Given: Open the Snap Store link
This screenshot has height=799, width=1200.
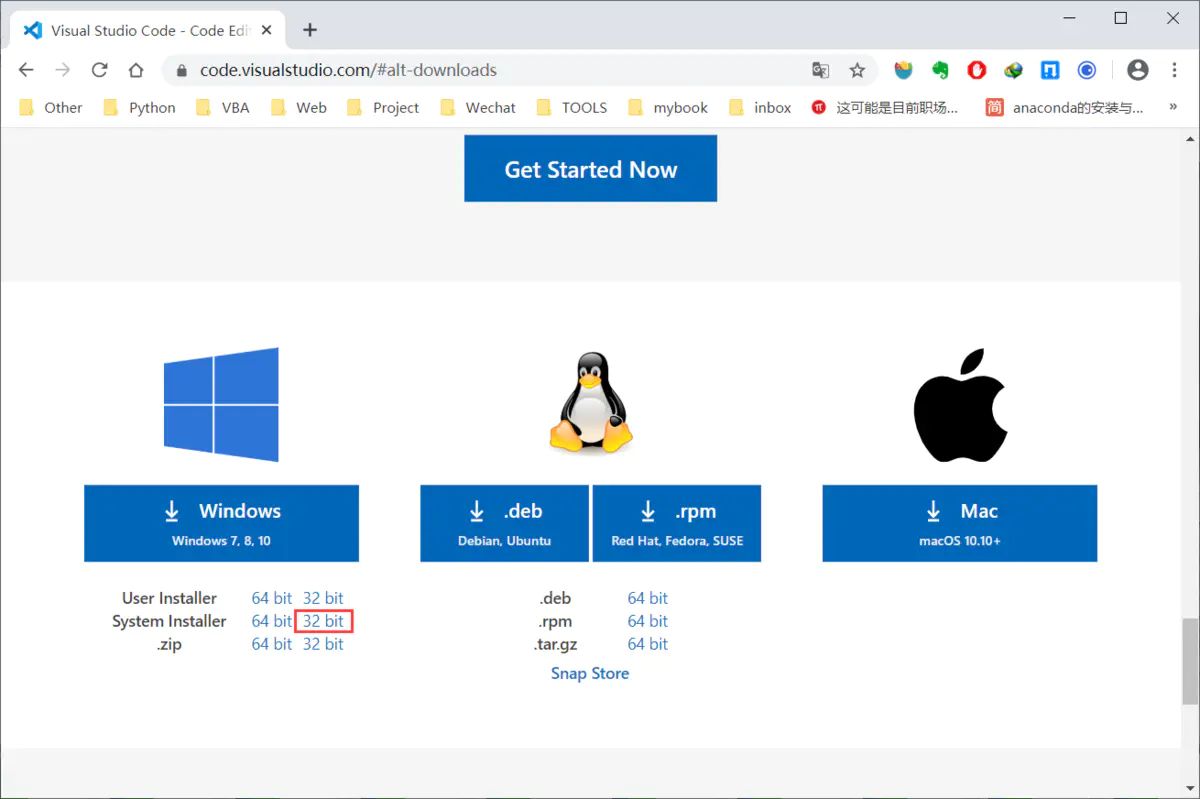Looking at the screenshot, I should tap(590, 673).
